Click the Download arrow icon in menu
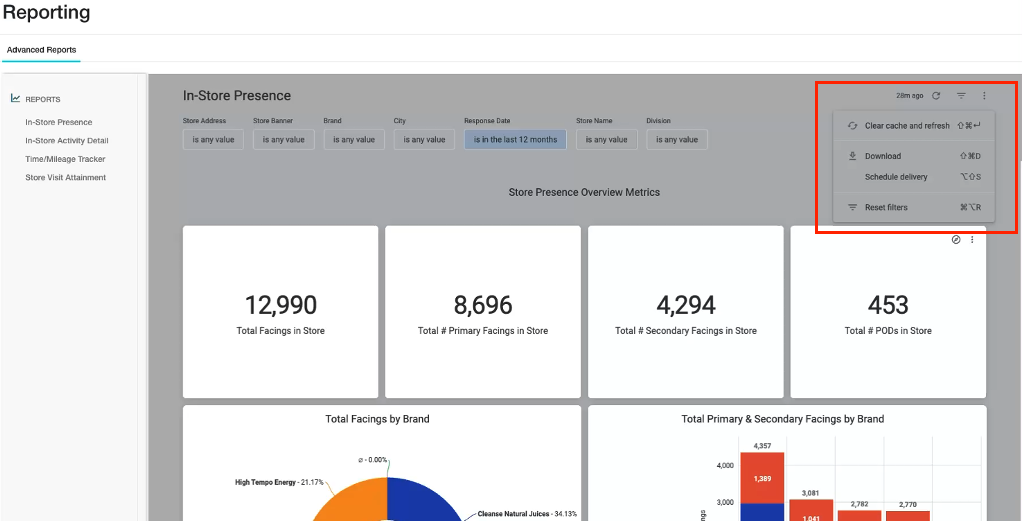 pyautogui.click(x=852, y=156)
